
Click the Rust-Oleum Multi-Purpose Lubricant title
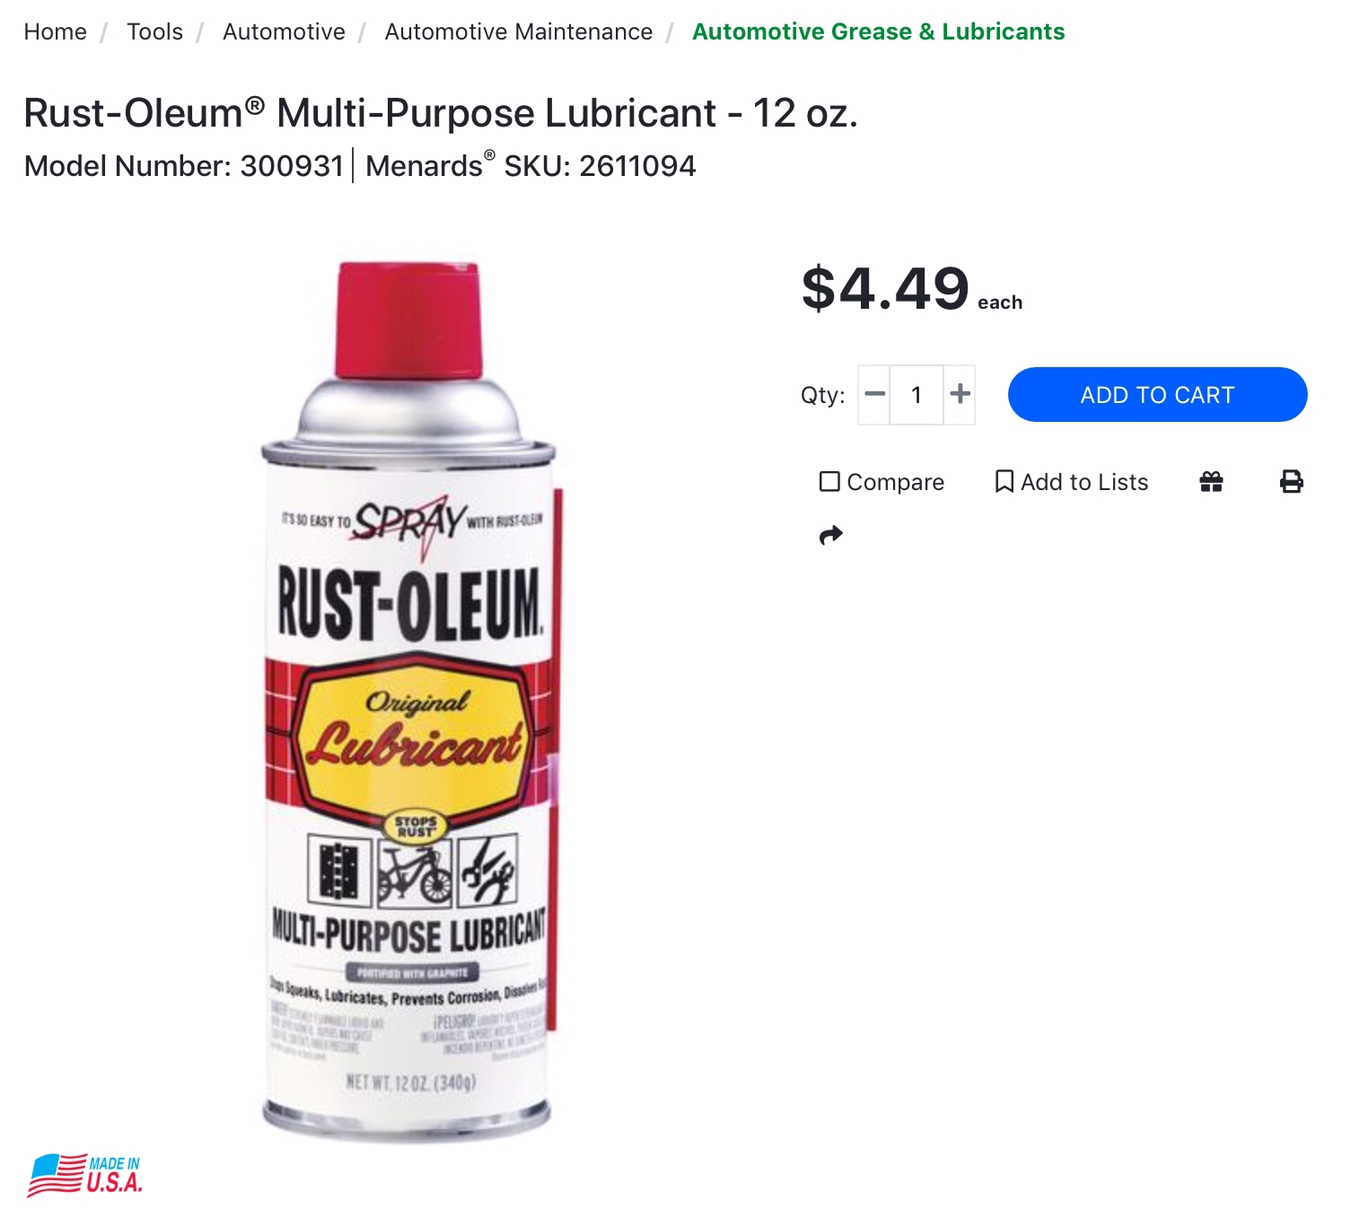tap(440, 113)
